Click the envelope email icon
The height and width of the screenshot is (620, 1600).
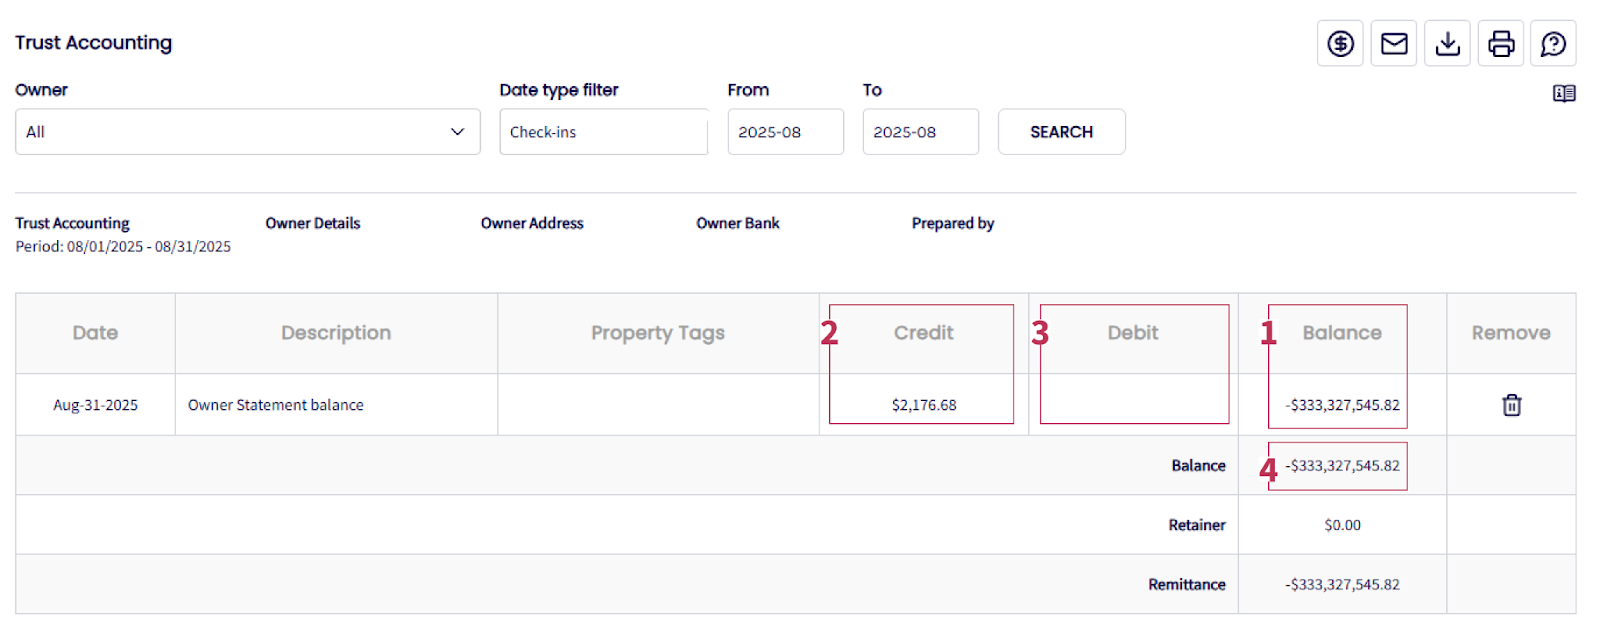[1394, 44]
